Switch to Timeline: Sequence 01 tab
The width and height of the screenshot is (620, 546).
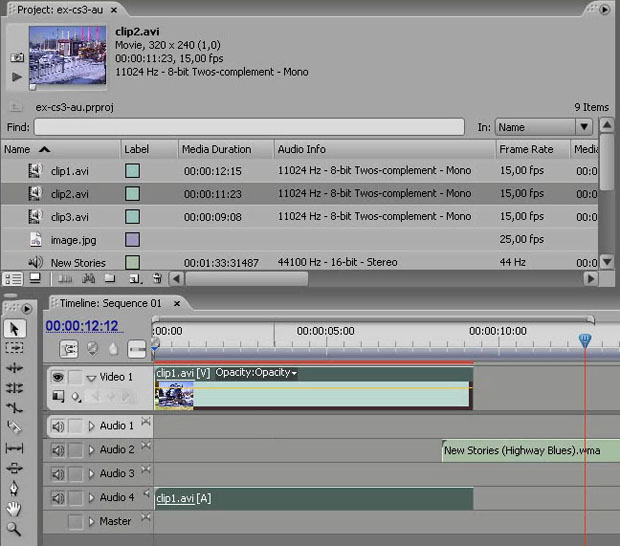coord(111,303)
